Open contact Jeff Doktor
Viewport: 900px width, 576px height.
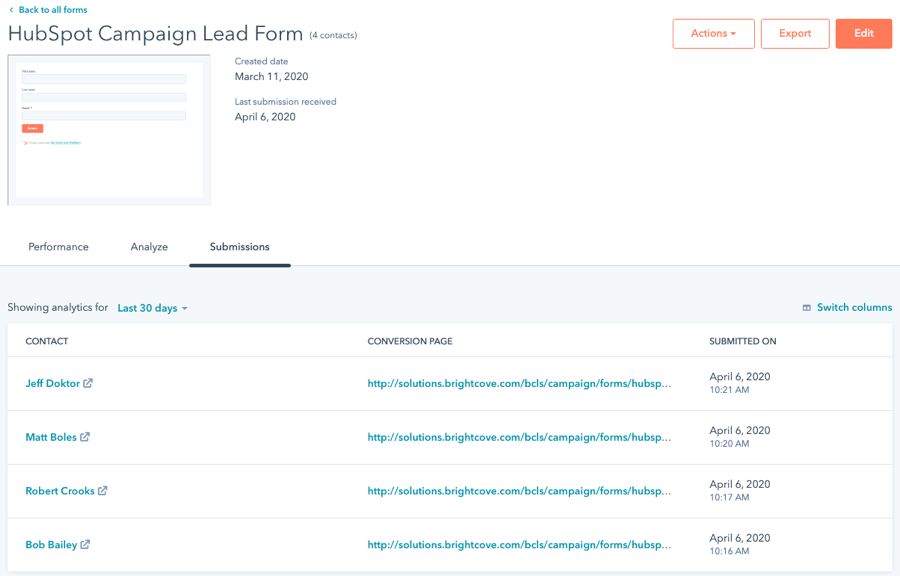pyautogui.click(x=52, y=383)
